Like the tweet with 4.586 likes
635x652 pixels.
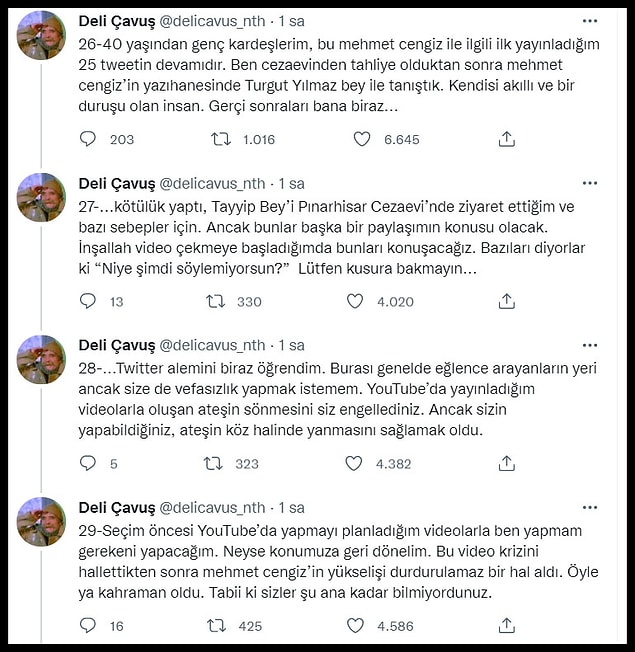[355, 625]
